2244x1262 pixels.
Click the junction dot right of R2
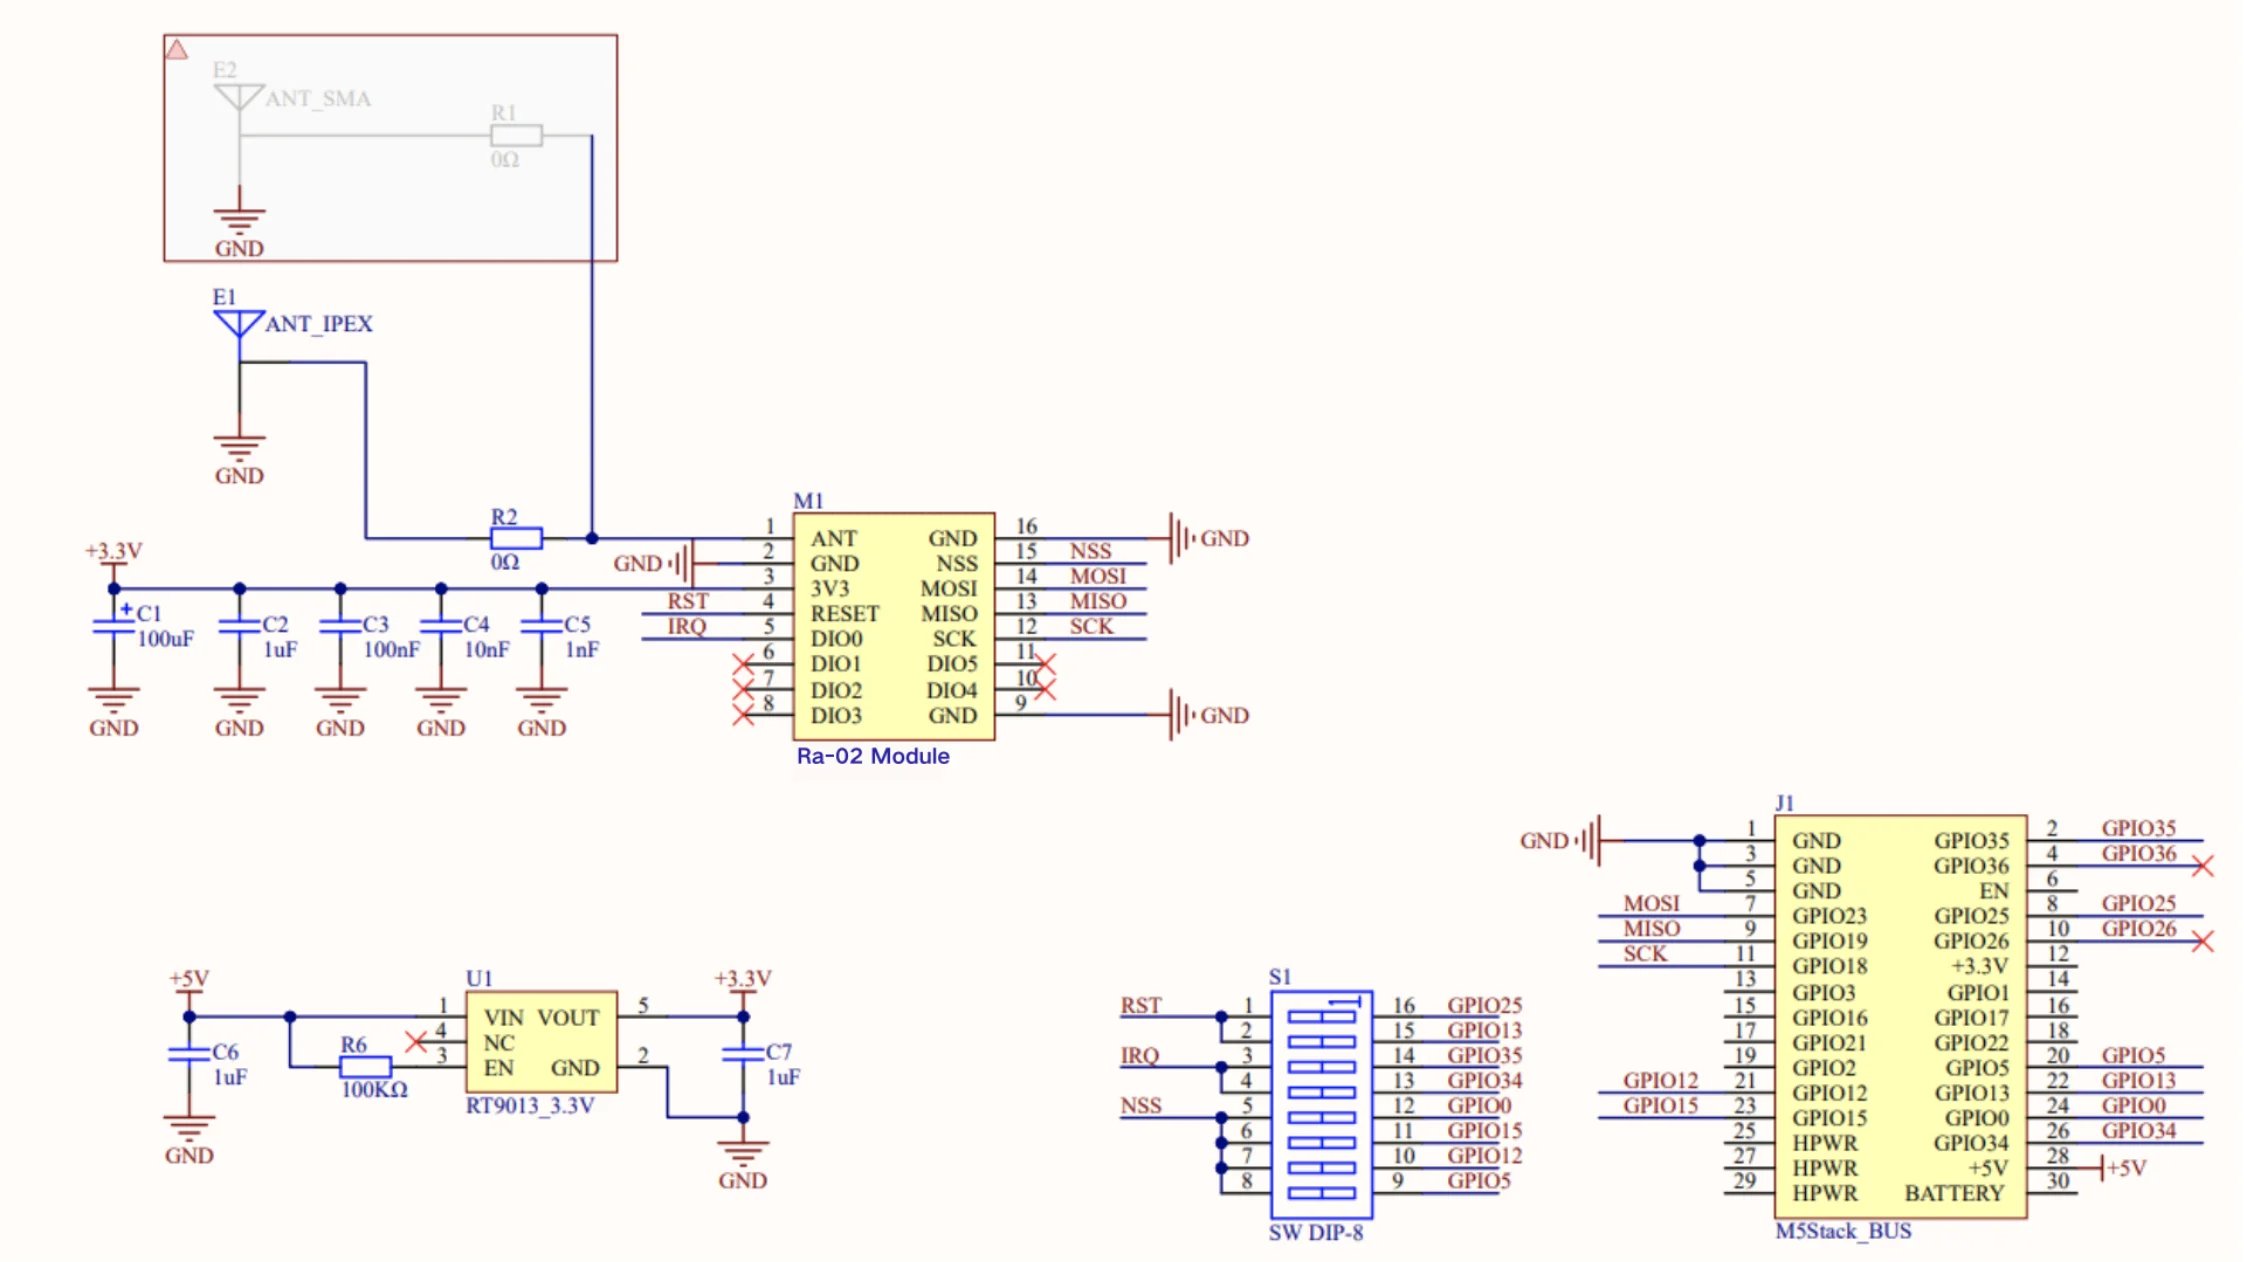click(x=592, y=539)
